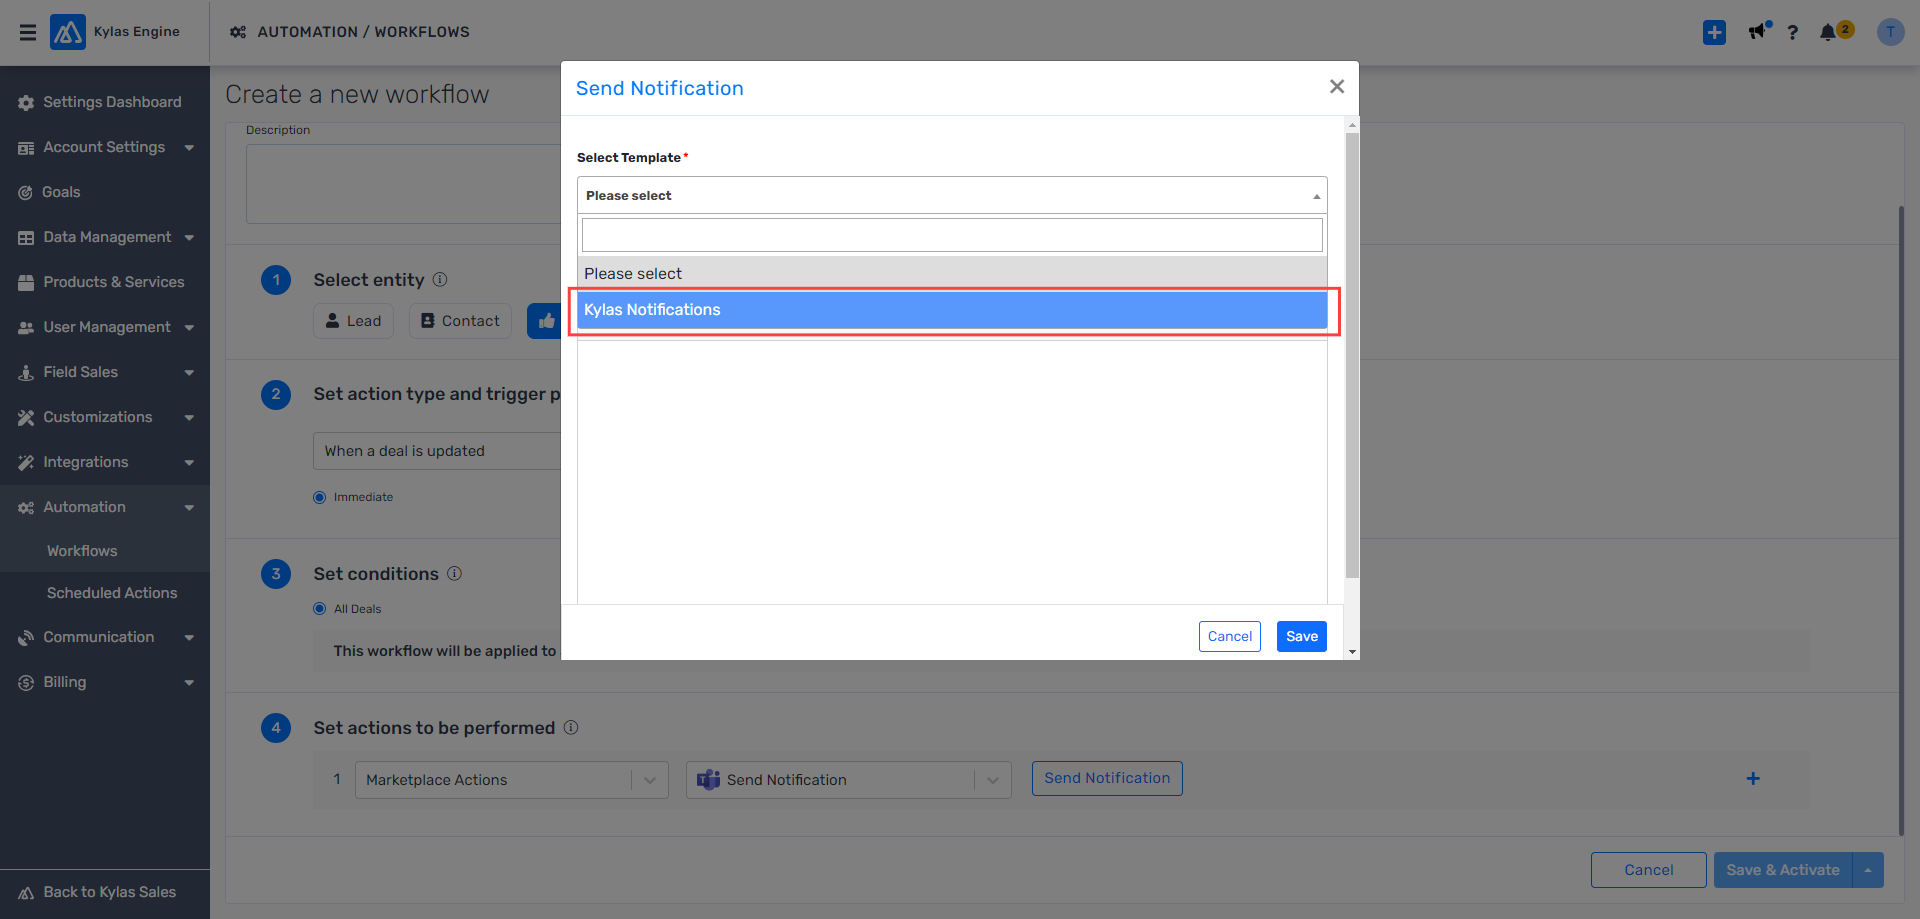Click Save in the notification dialog

tap(1301, 636)
